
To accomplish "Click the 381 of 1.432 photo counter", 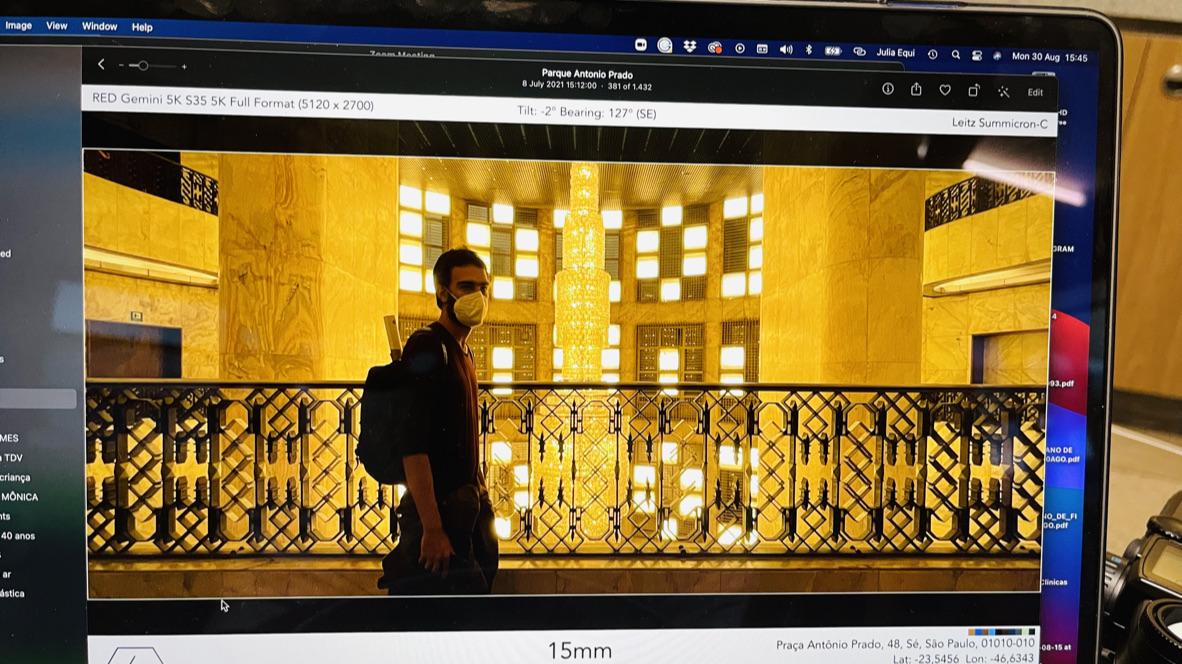I will [629, 87].
